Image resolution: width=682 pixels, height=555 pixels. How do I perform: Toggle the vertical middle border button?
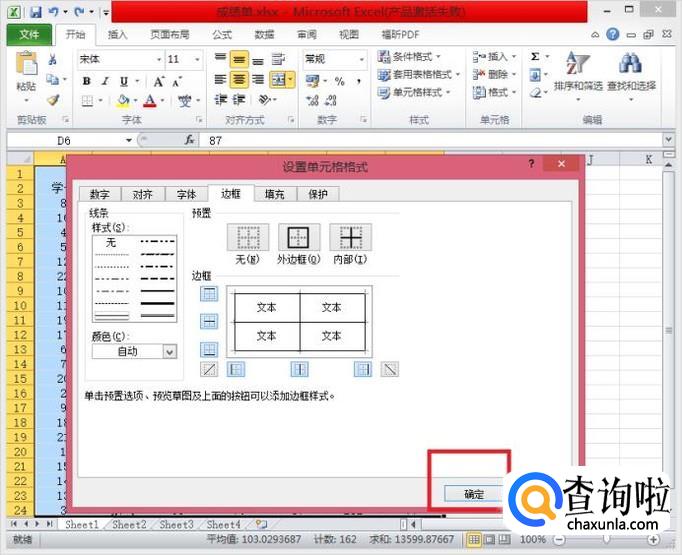(300, 369)
